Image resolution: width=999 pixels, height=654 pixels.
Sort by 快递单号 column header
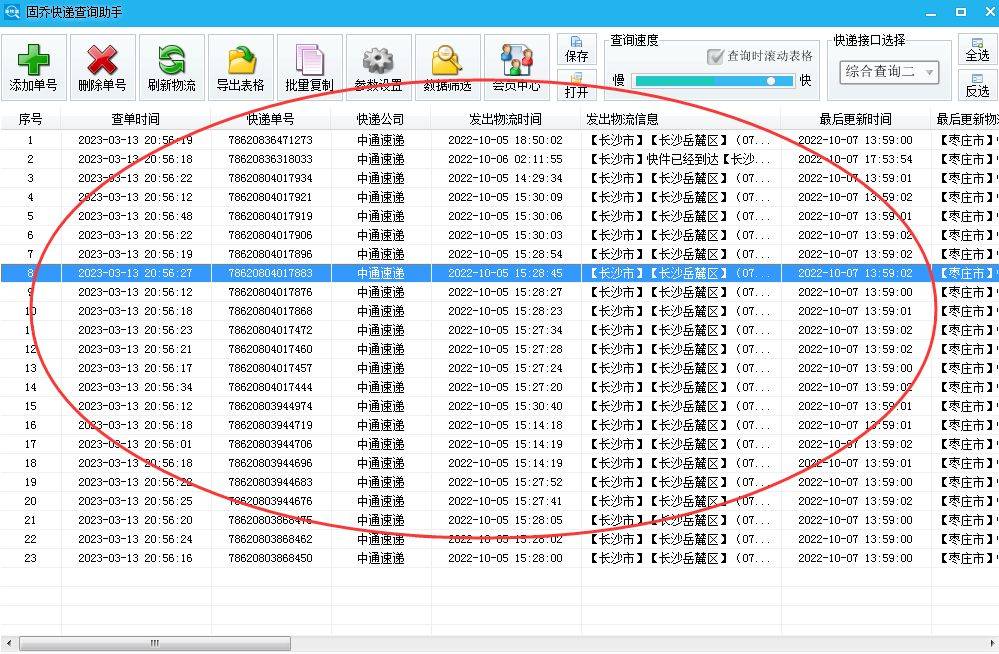point(271,119)
